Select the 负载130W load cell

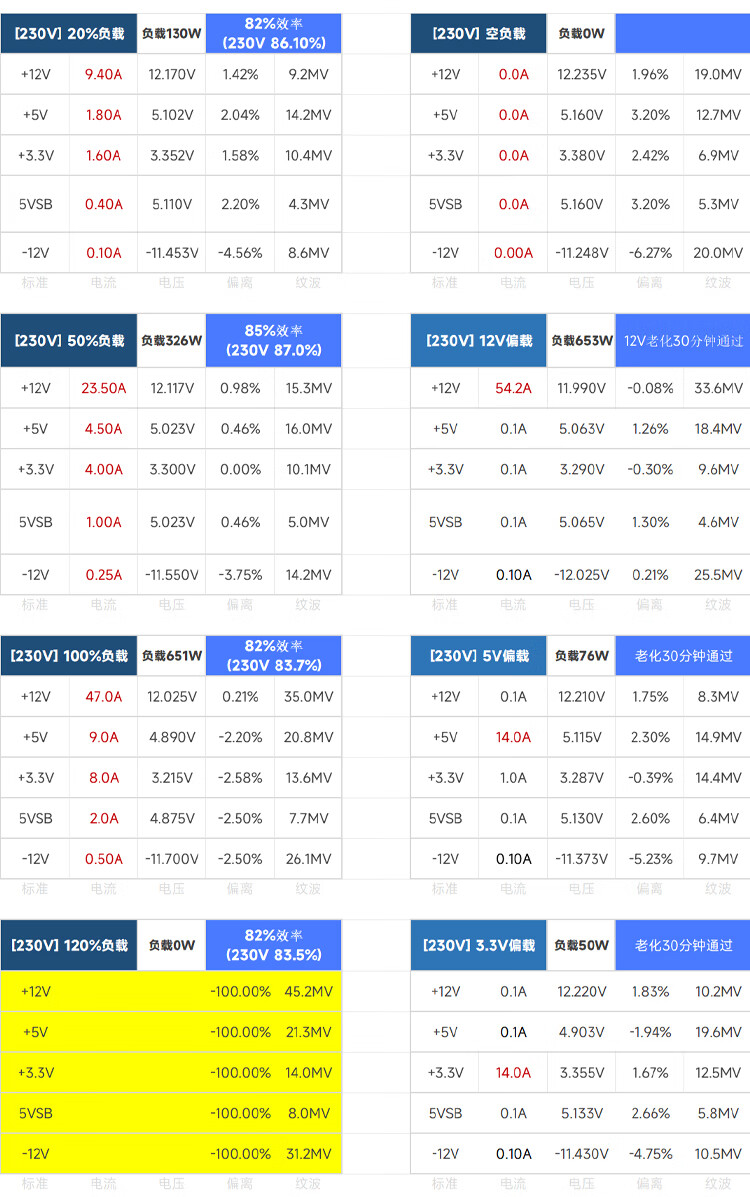tap(171, 33)
